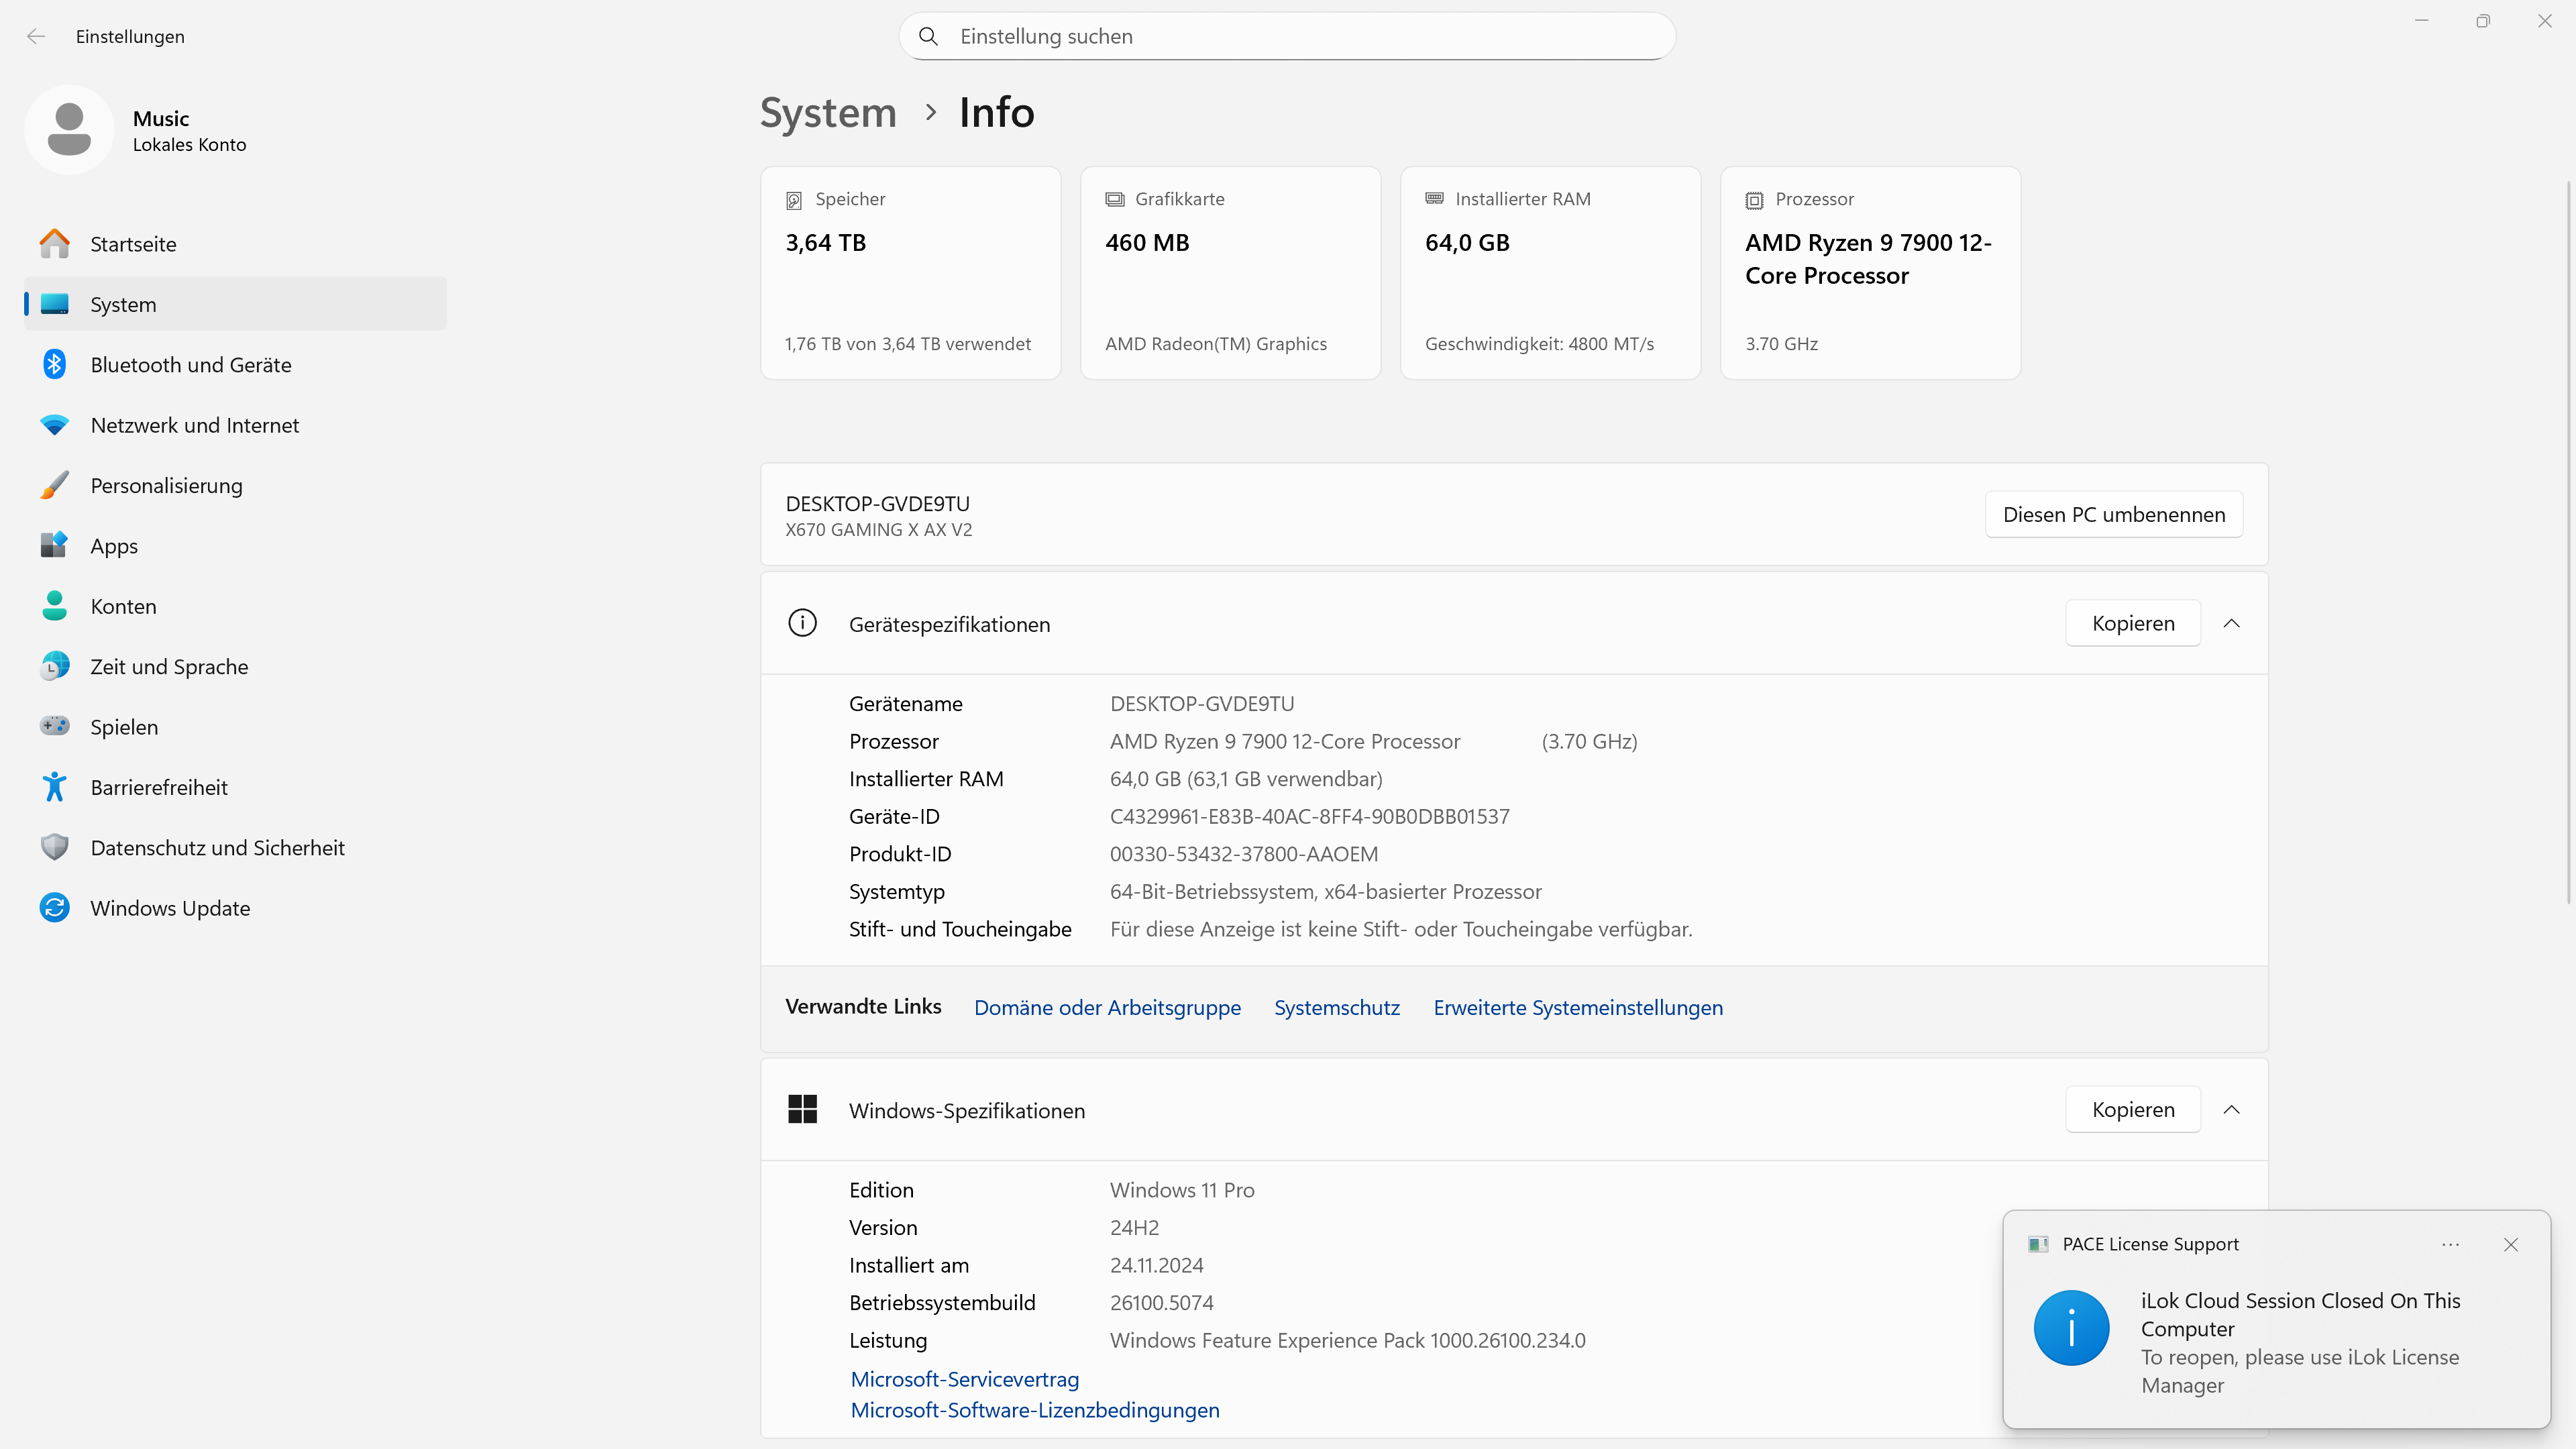Viewport: 2576px width, 1449px height.
Task: Copy Windows-Spezifikationen with Kopieren
Action: pos(2133,1109)
